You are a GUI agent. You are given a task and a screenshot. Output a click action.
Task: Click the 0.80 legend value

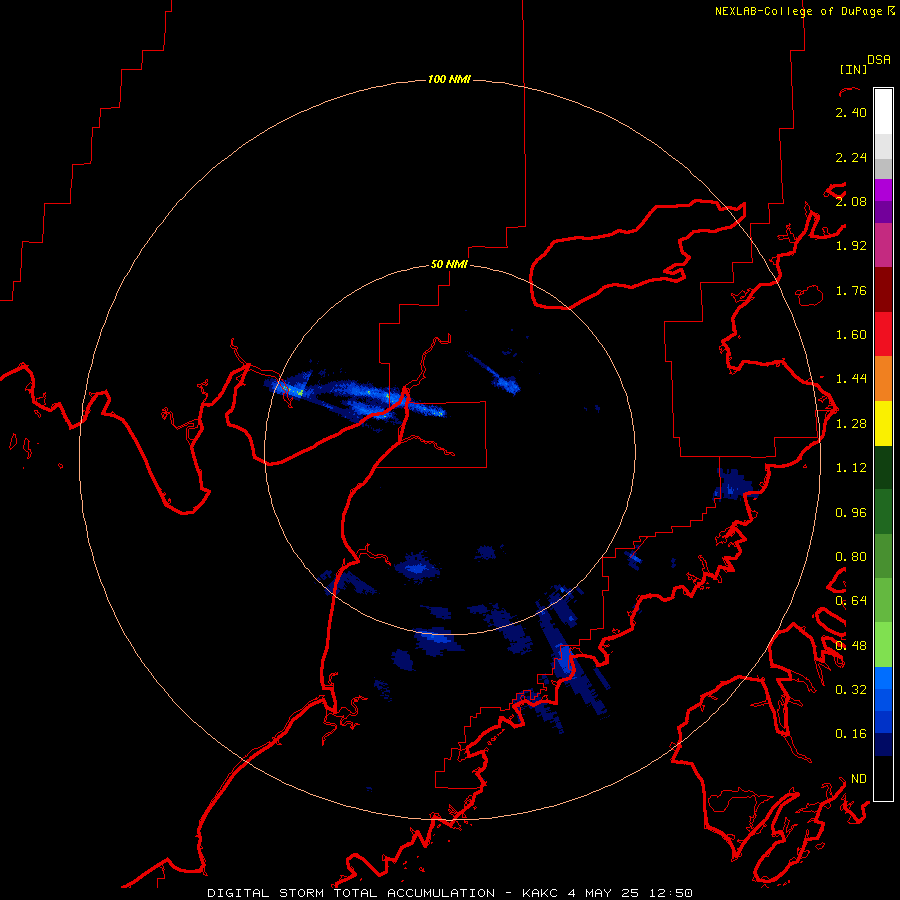[851, 557]
